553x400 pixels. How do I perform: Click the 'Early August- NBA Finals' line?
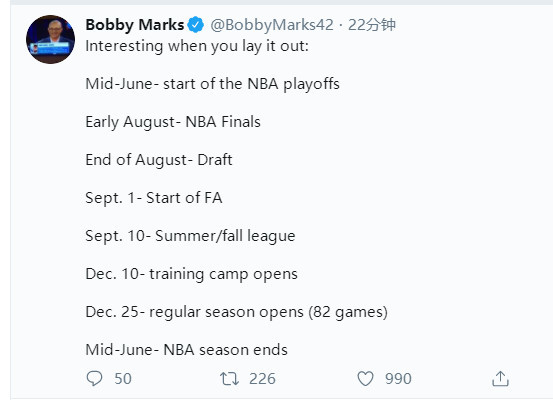coord(173,122)
